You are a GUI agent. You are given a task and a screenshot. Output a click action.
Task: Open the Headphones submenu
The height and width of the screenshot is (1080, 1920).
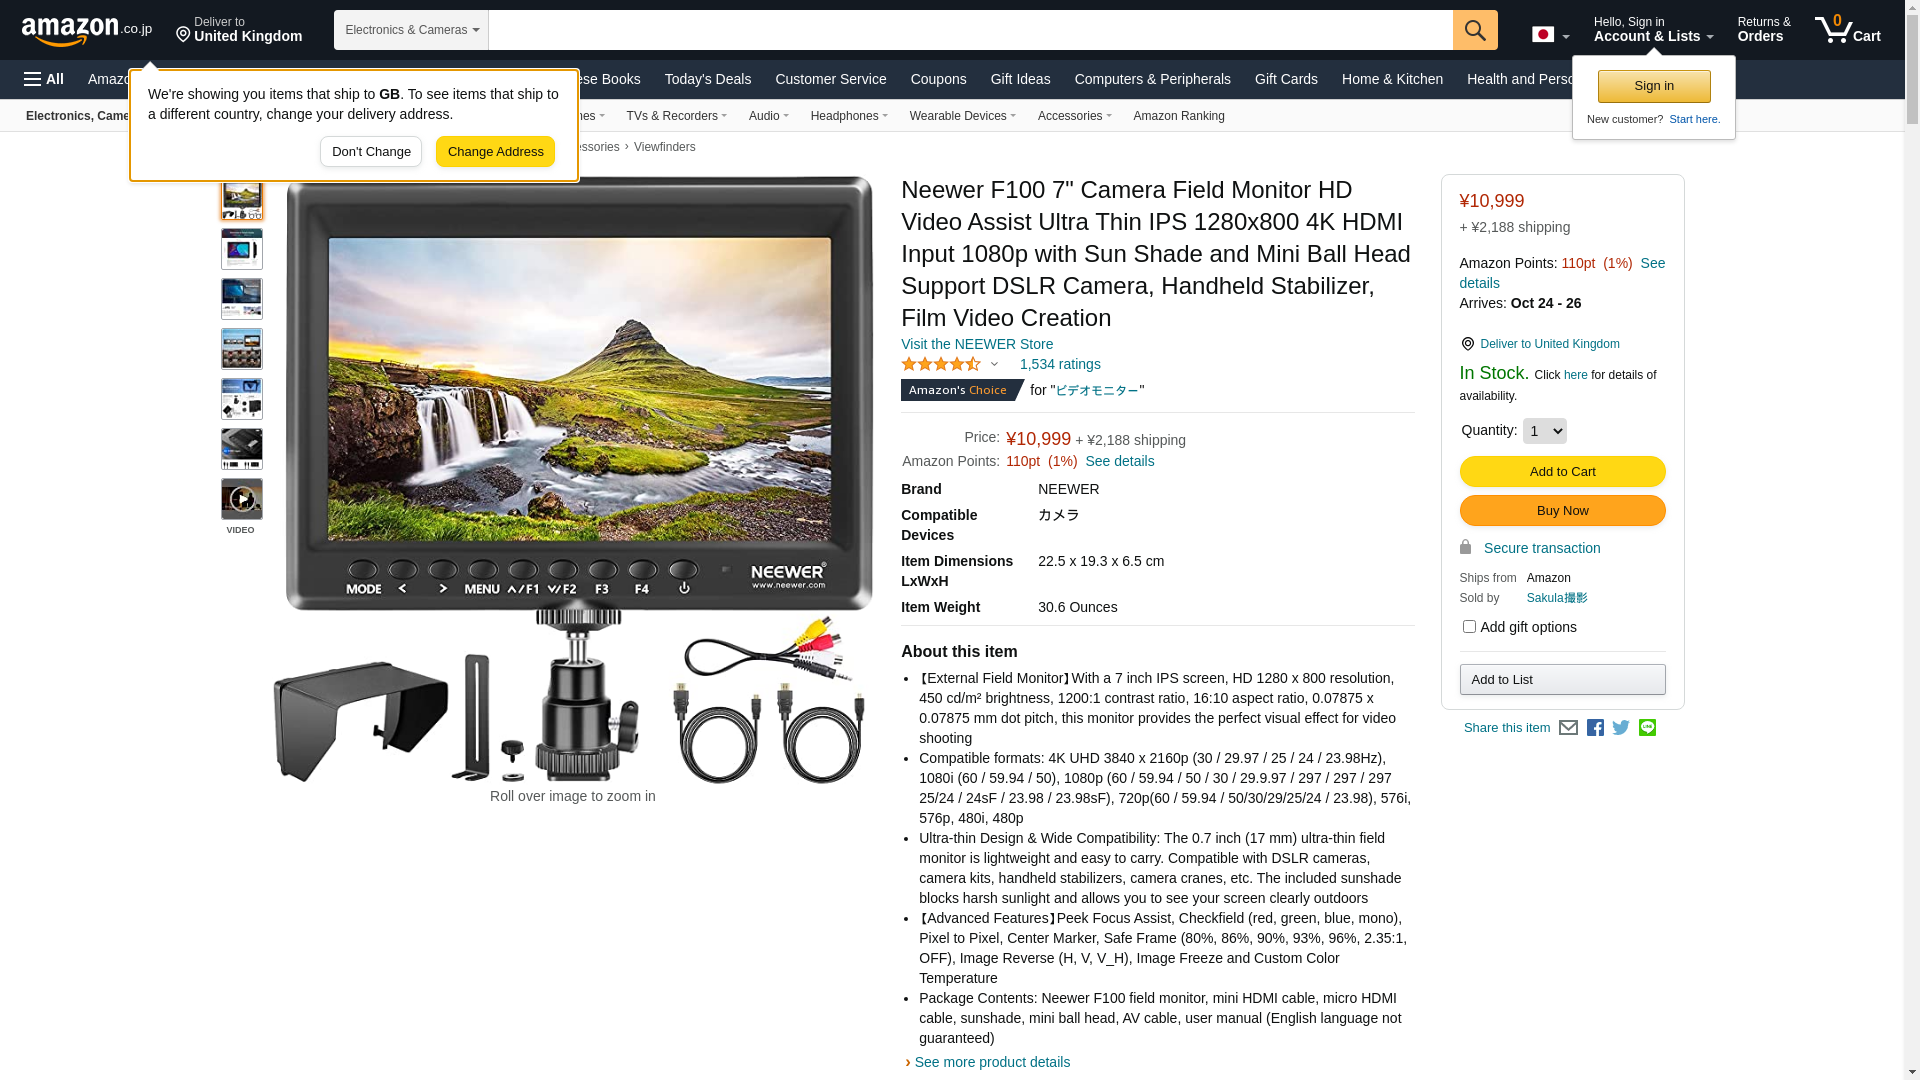click(x=849, y=116)
